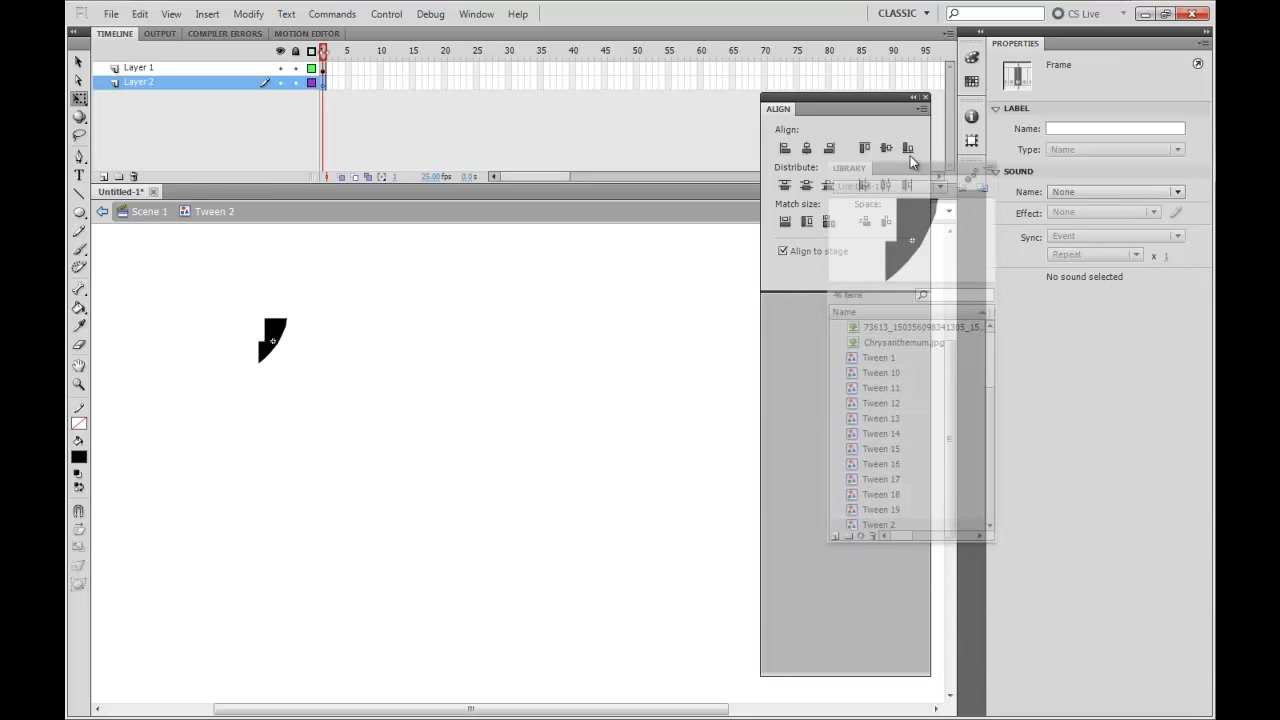This screenshot has height=720, width=1280.
Task: Select the Pencil tool
Action: point(79,231)
